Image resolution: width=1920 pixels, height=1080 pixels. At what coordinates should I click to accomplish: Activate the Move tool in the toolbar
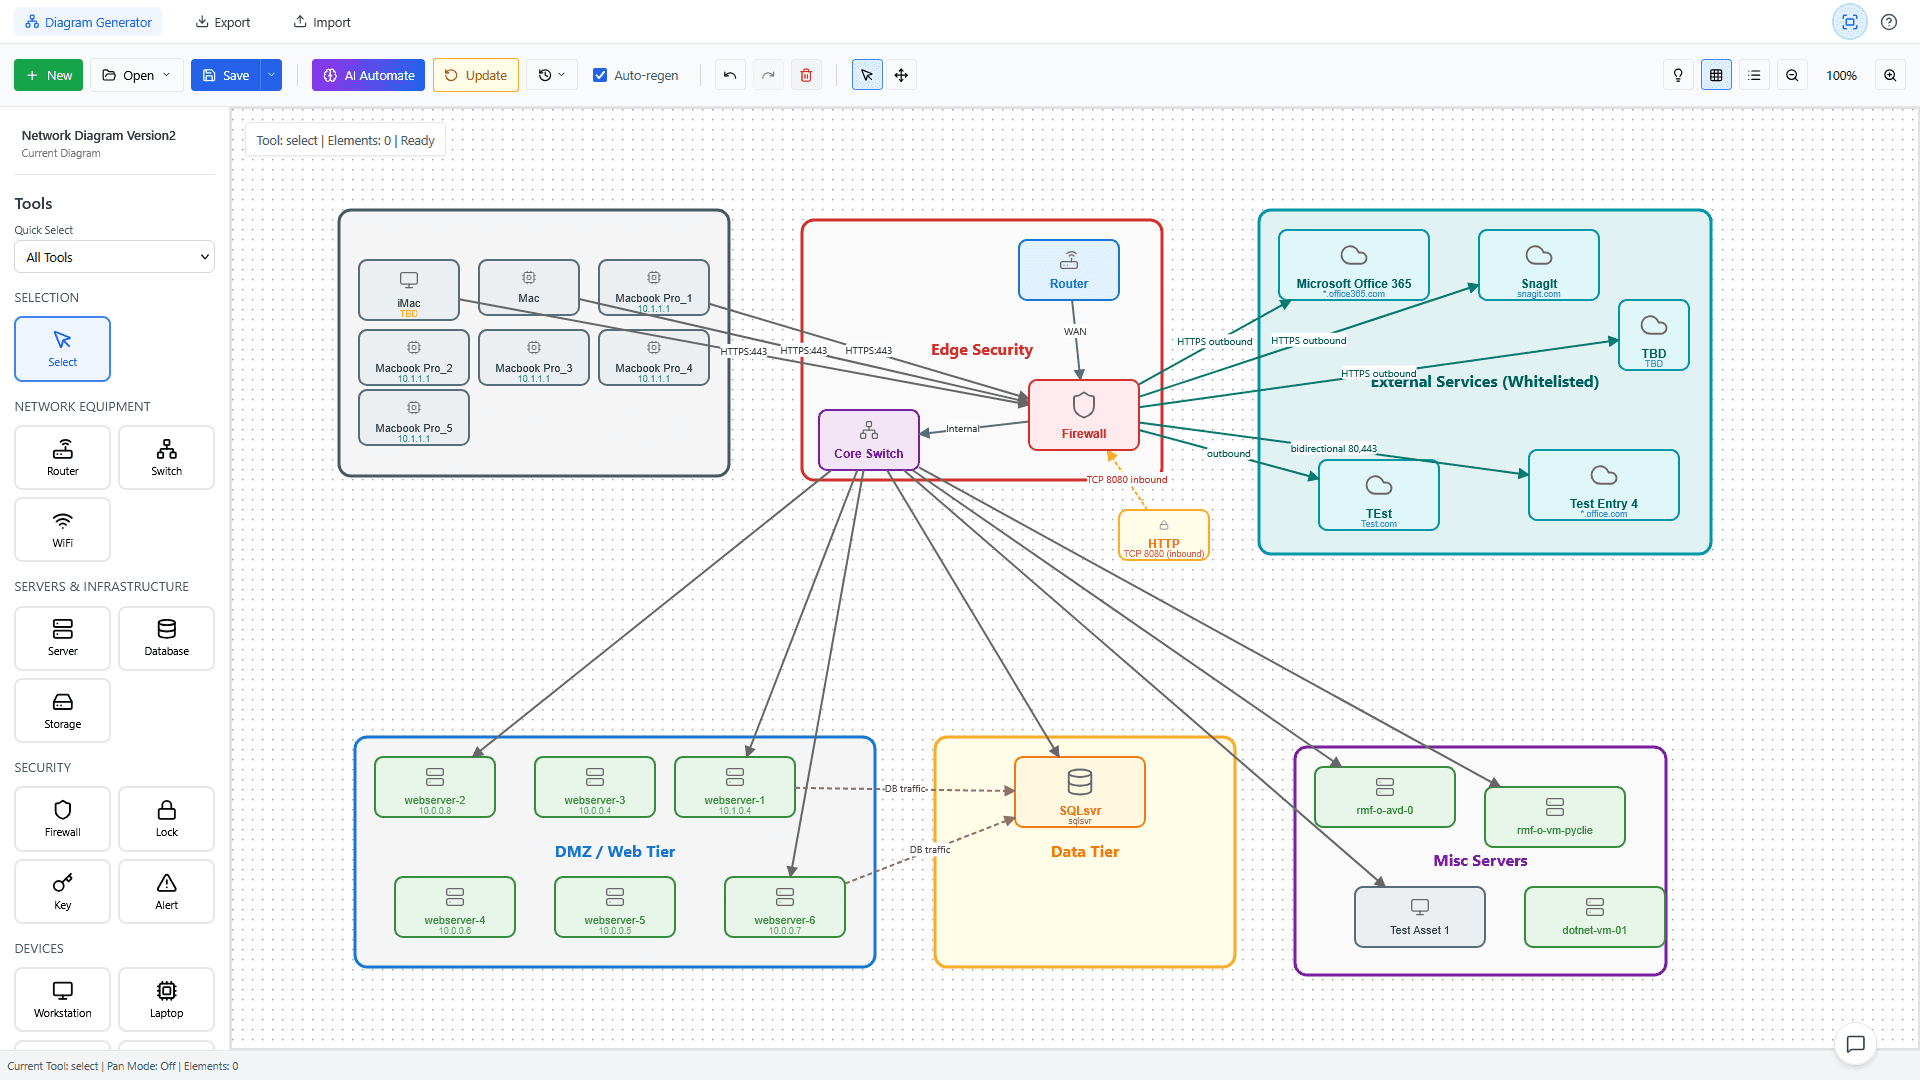(901, 74)
